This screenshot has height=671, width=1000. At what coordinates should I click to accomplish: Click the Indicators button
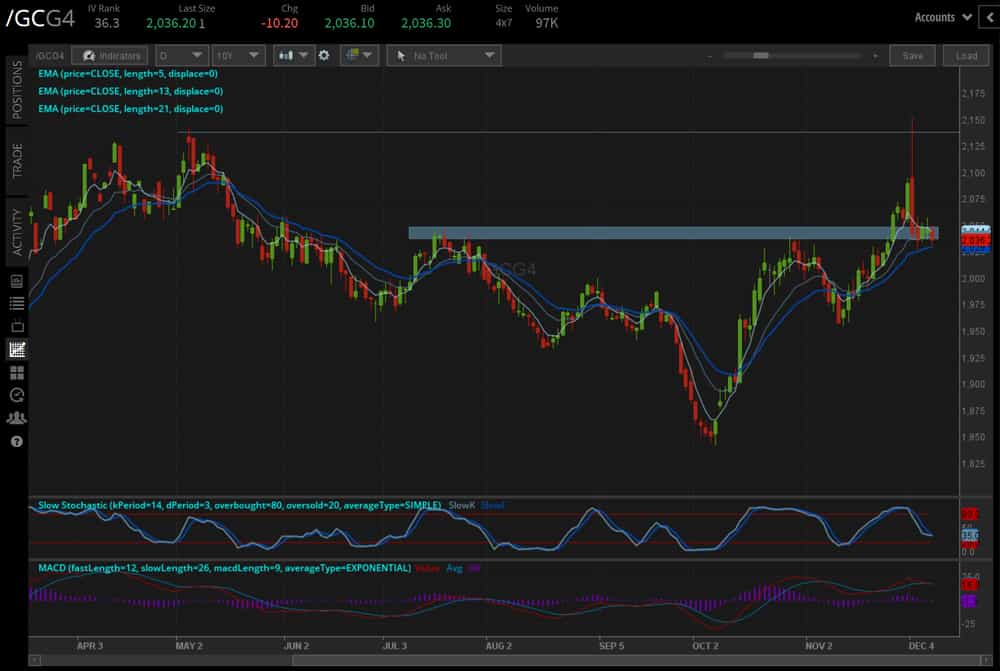(113, 56)
